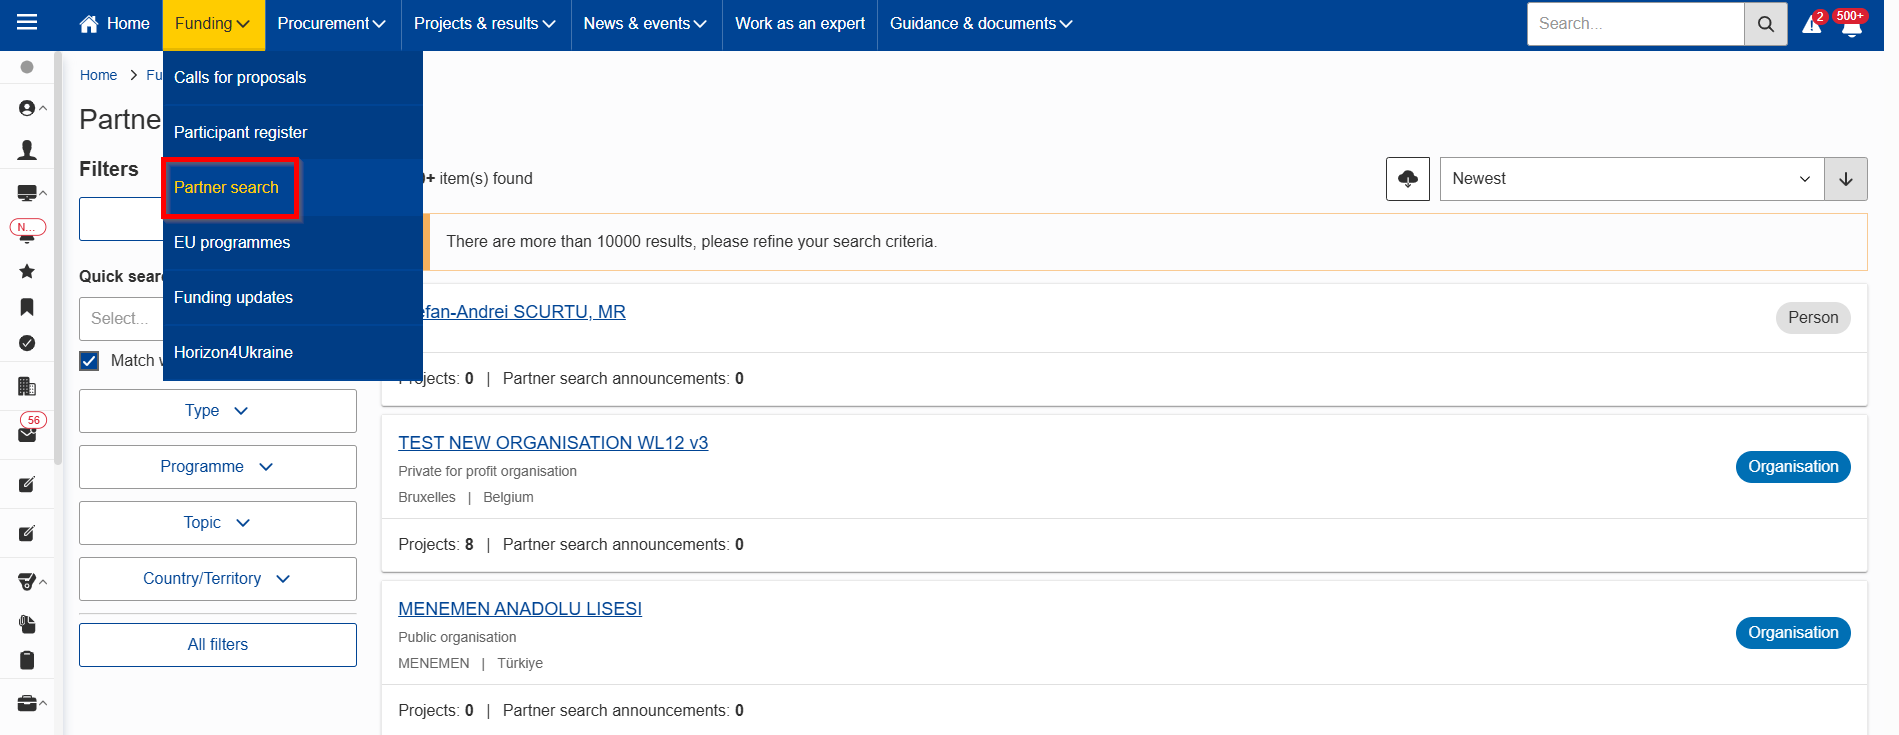Click the user account circle sidebar icon
This screenshot has width=1899, height=735.
click(27, 108)
